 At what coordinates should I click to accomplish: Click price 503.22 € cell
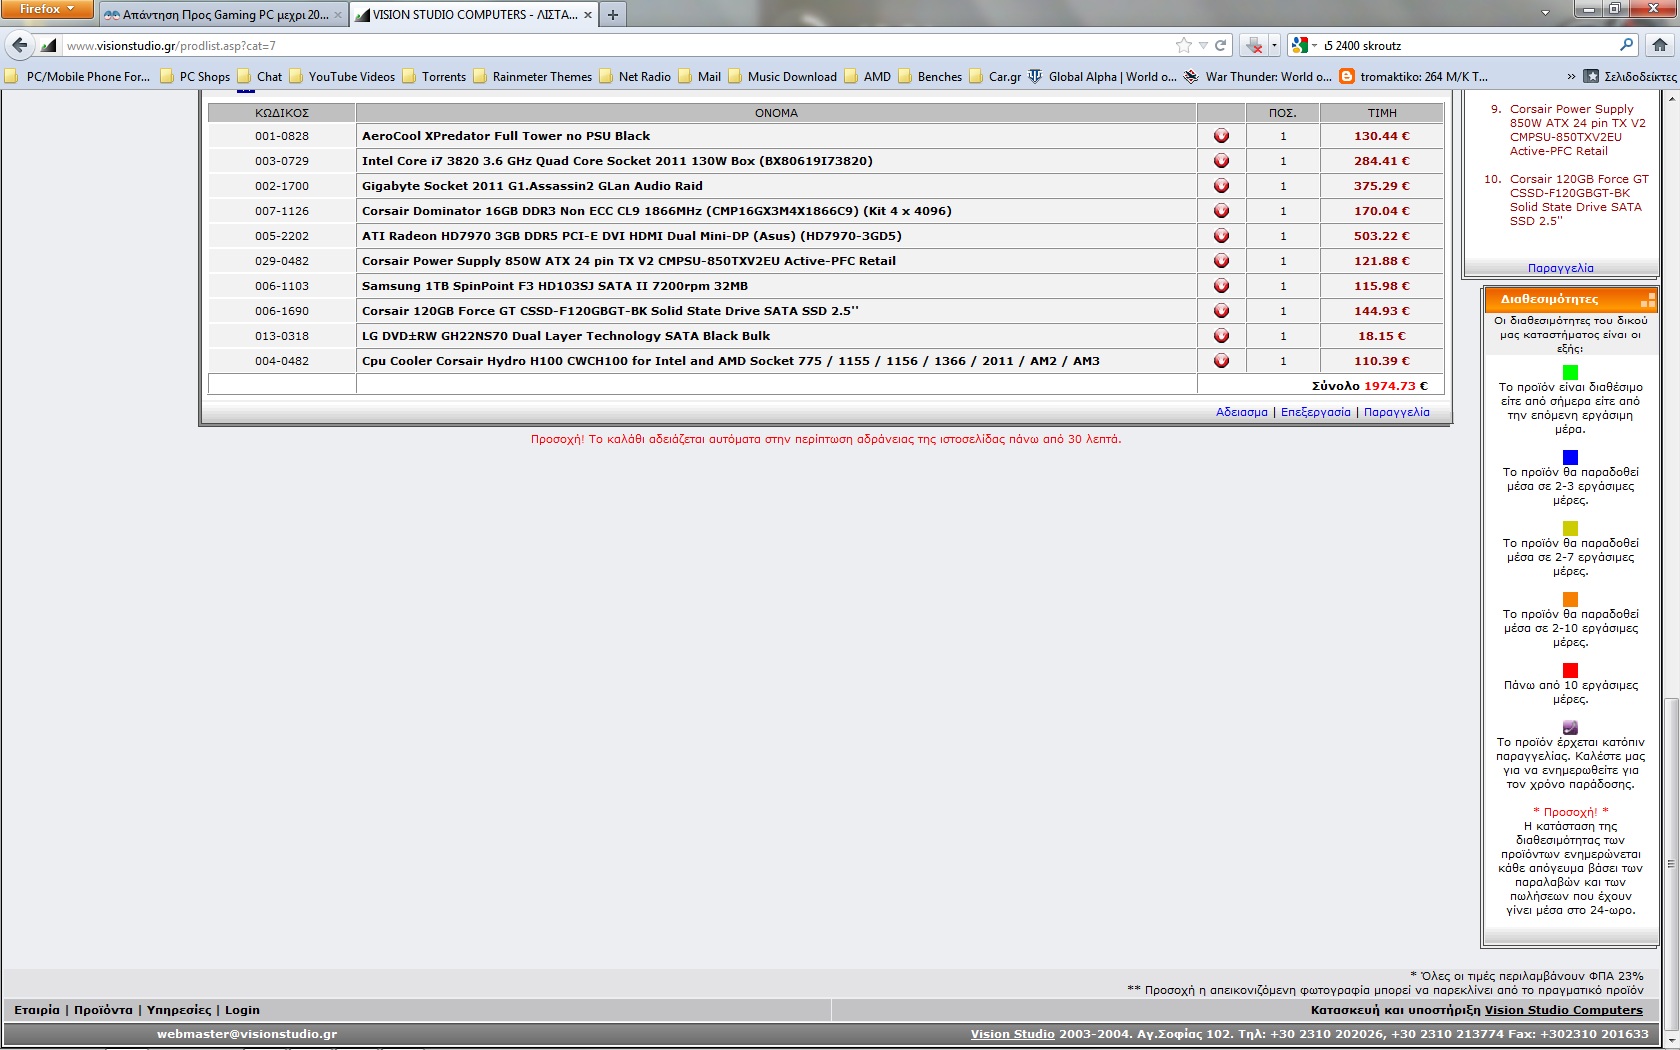click(x=1382, y=236)
